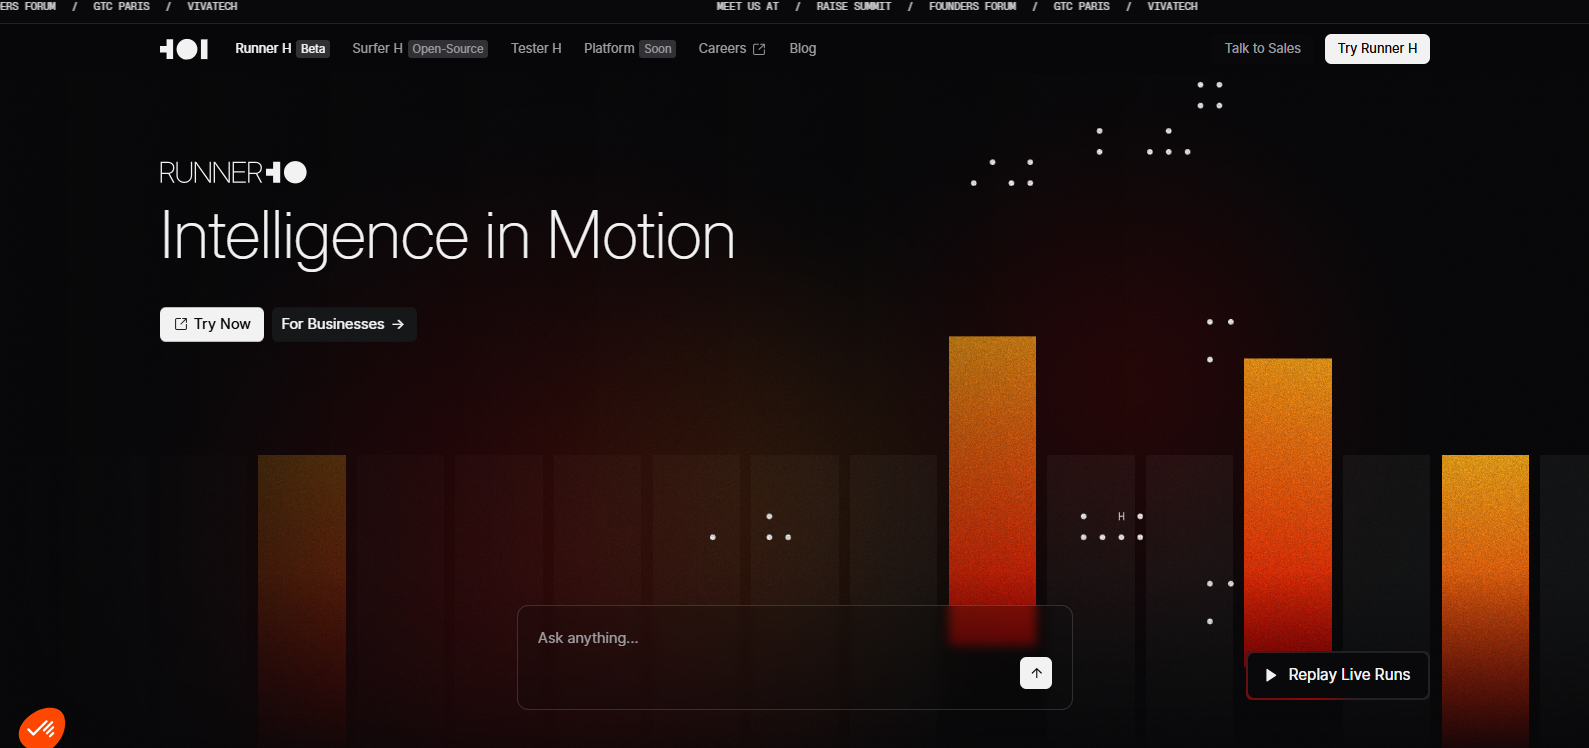1589x748 pixels.
Task: Click the H company logo in navbar
Action: tap(184, 49)
